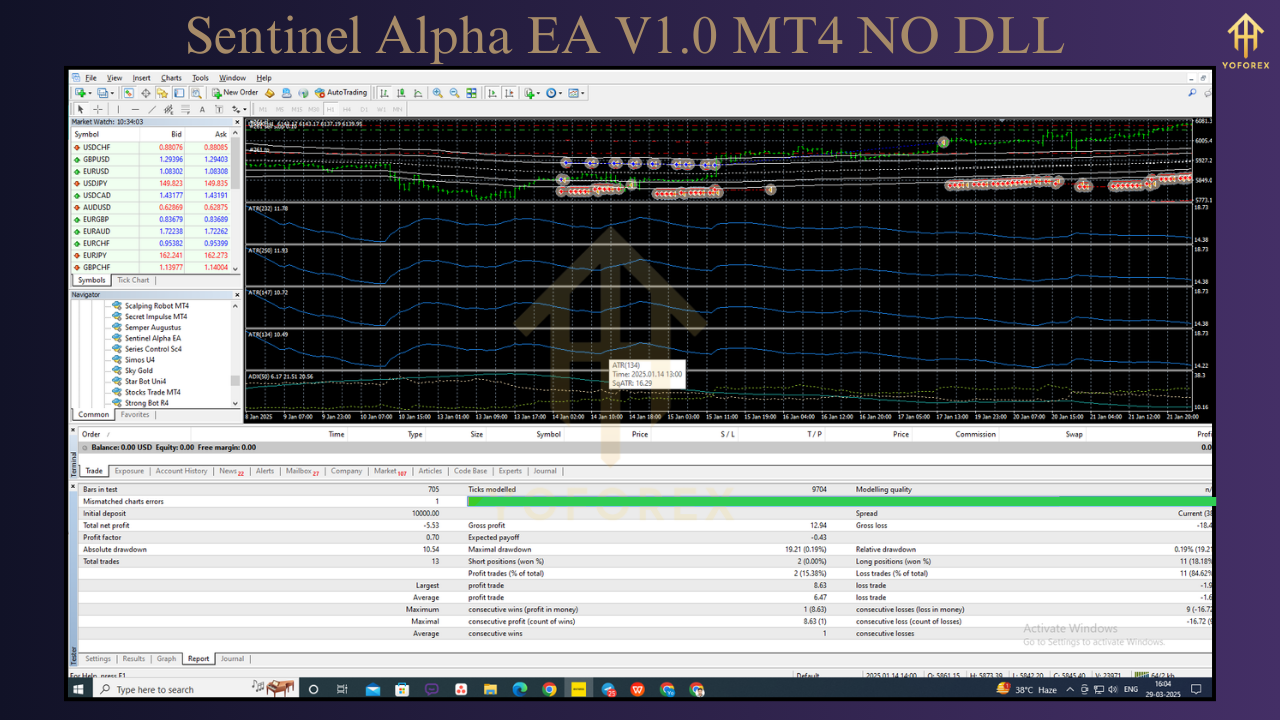Screen dimensions: 1280x720
Task: Click the green modelling quality progress bar
Action: coord(840,501)
